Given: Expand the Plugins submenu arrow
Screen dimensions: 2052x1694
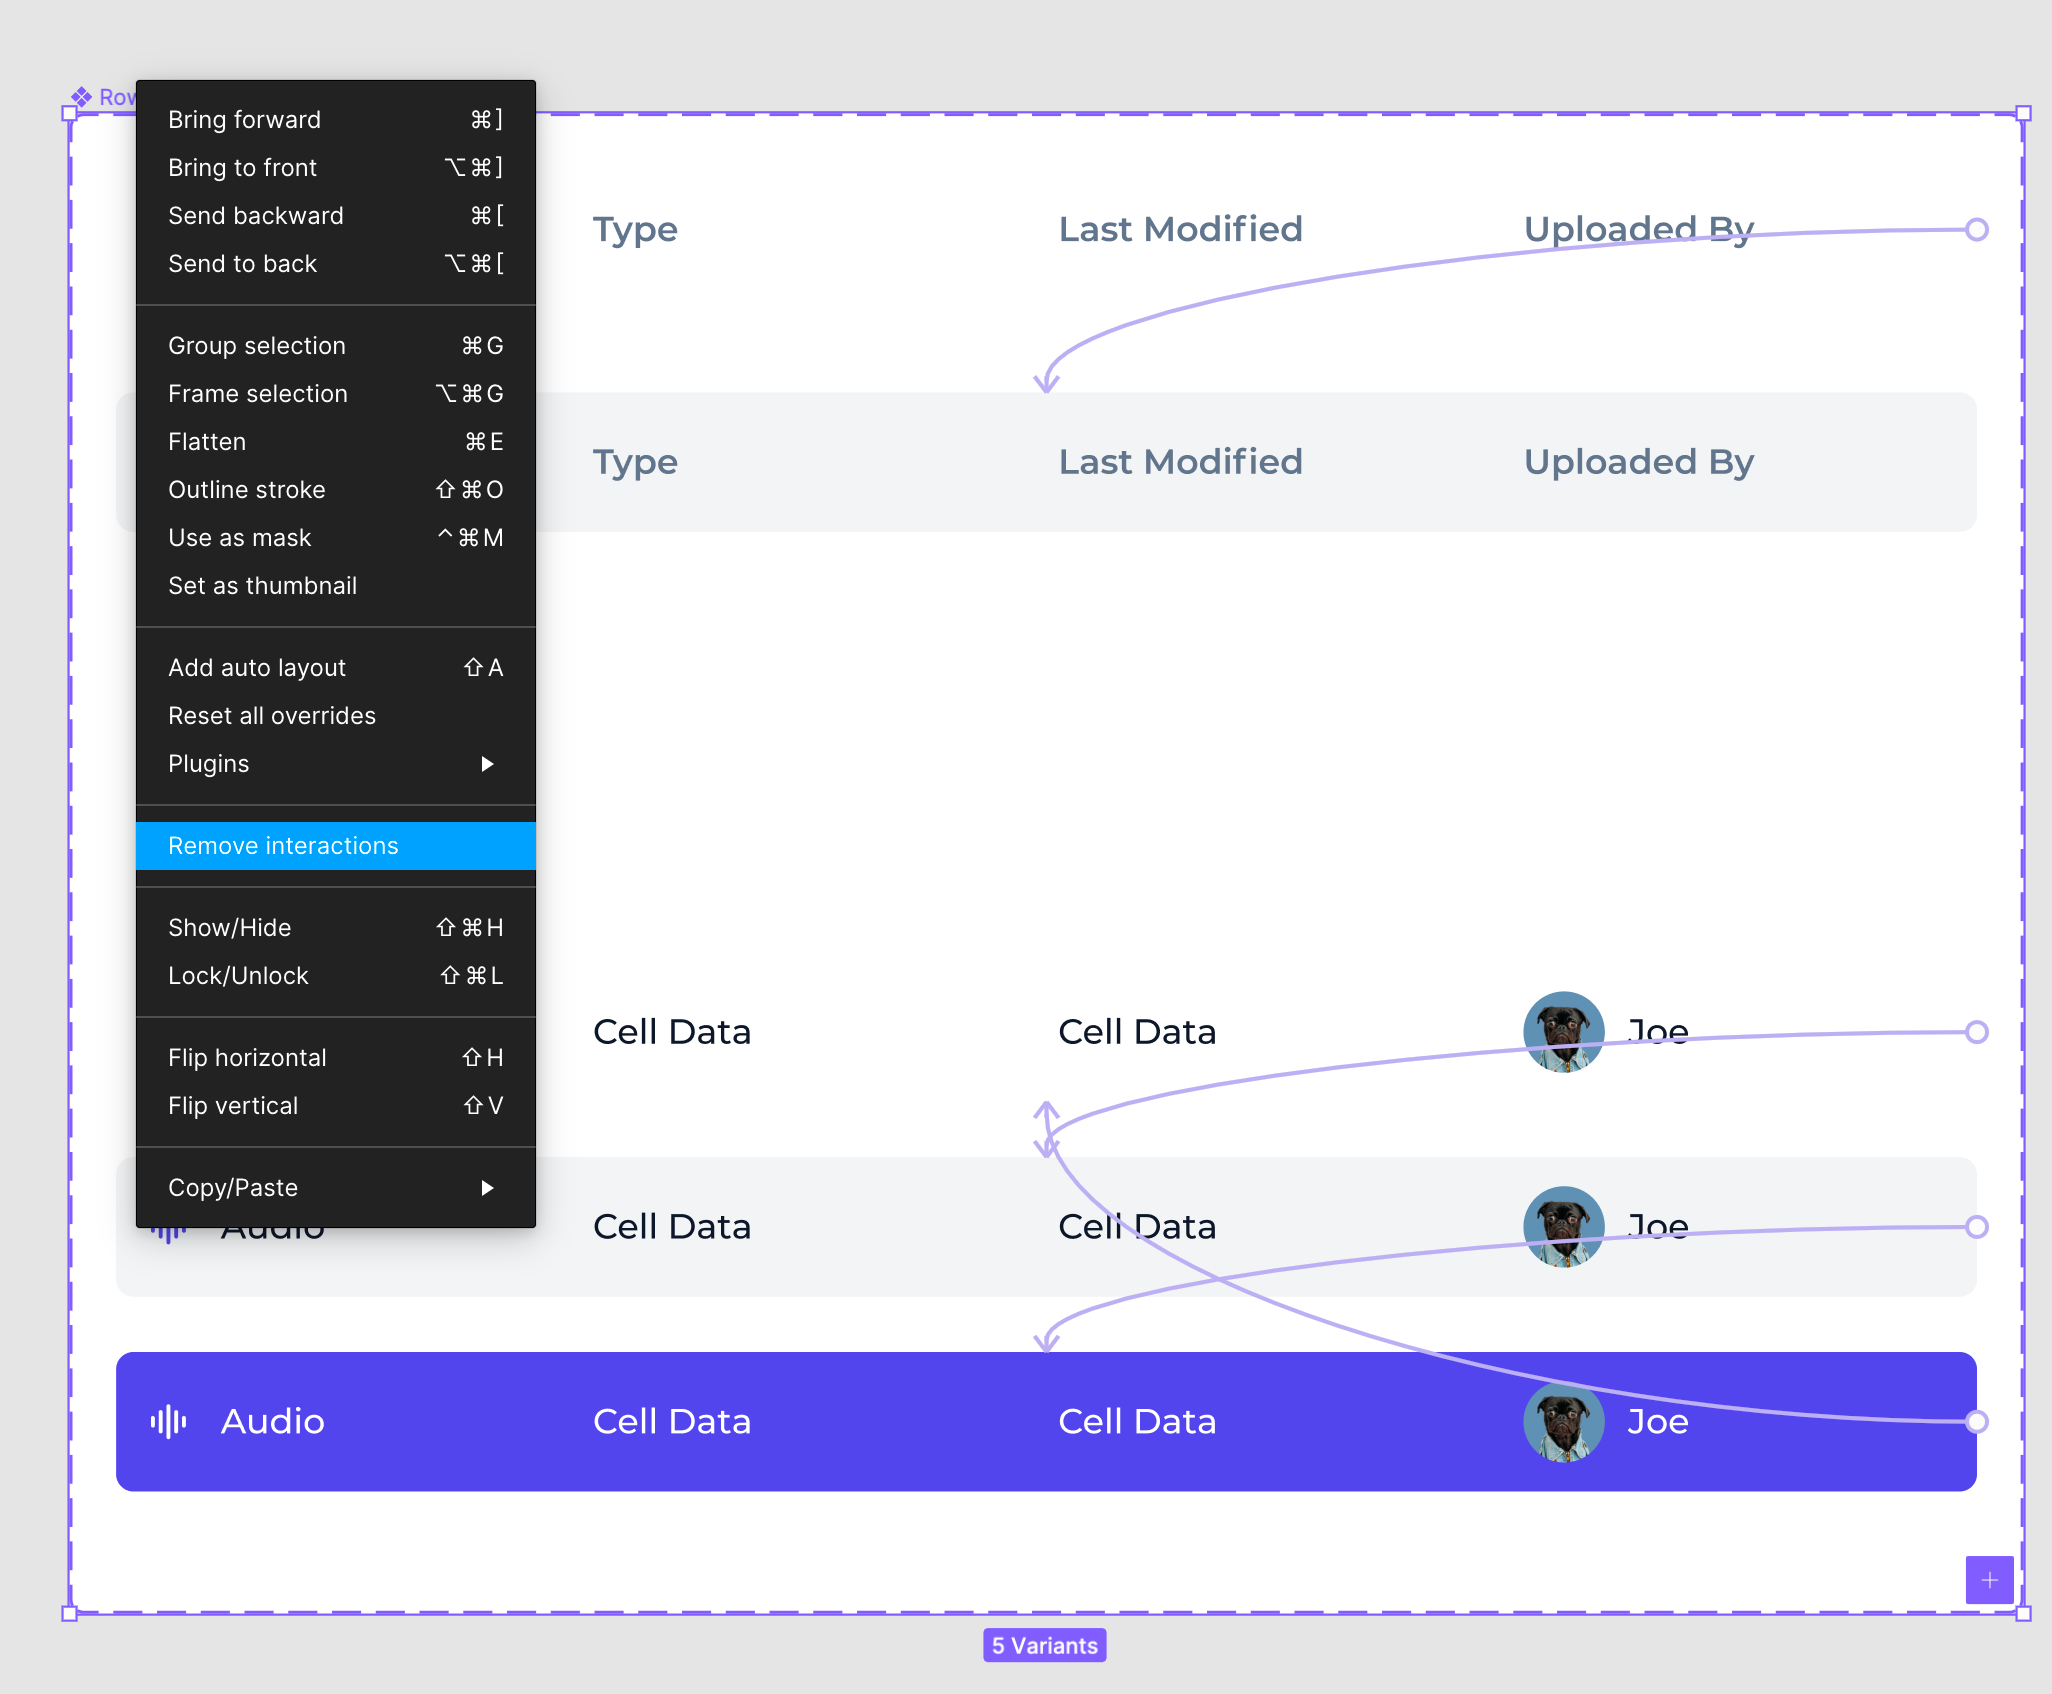Looking at the screenshot, I should tap(487, 764).
